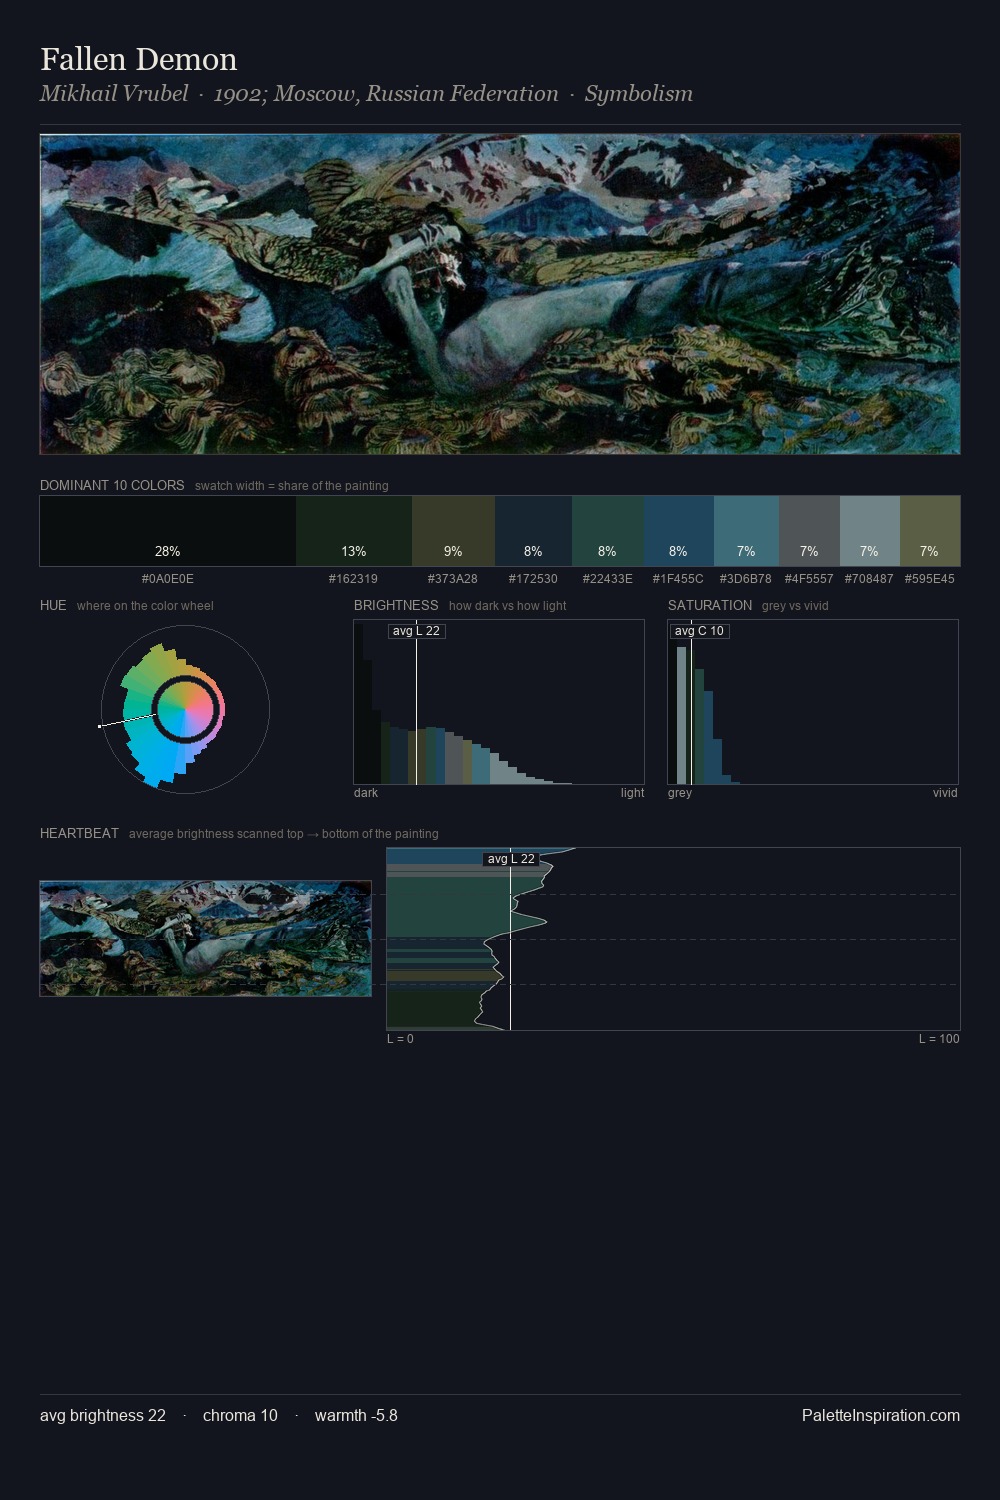
Task: Select the #162319 13% color swatch
Action: (354, 531)
